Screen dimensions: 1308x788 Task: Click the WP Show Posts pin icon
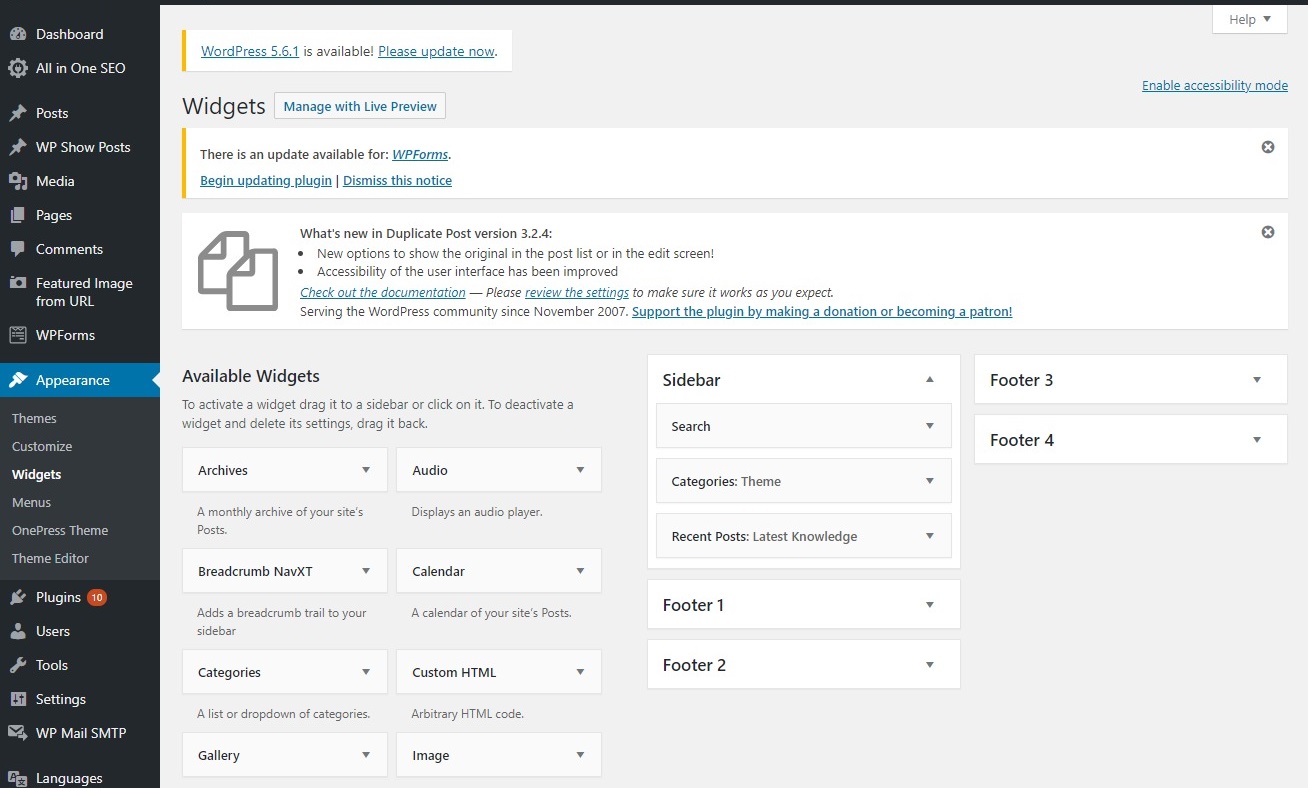pyautogui.click(x=17, y=147)
